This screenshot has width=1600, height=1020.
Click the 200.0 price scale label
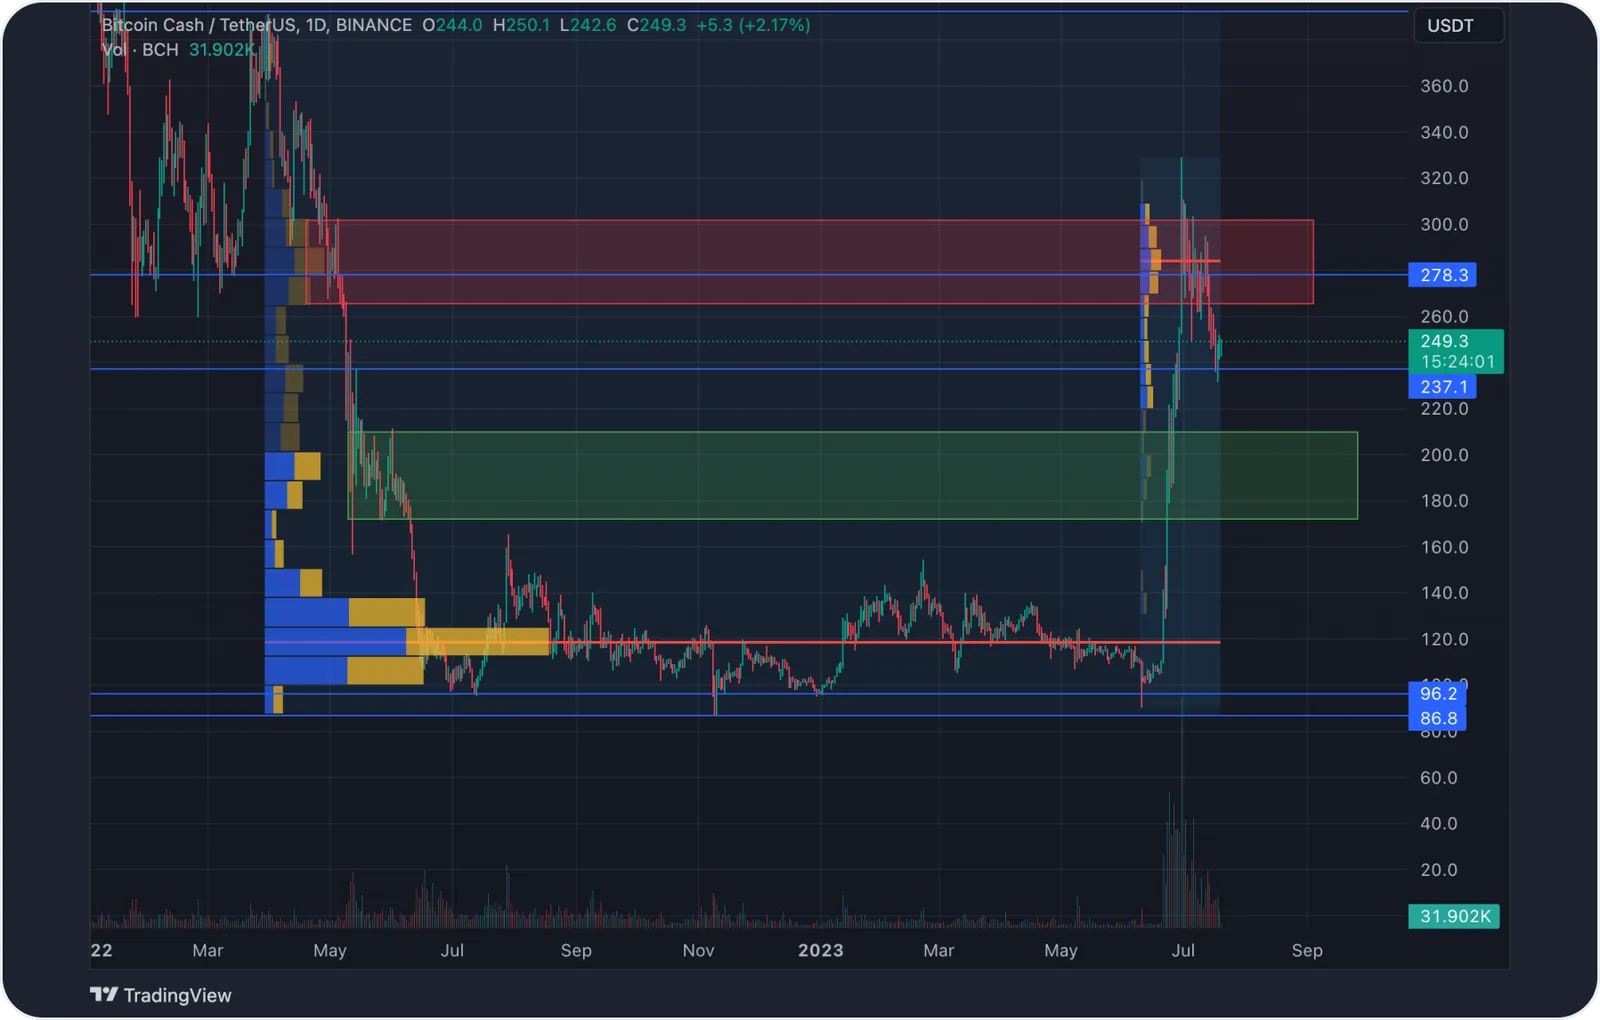click(1444, 455)
